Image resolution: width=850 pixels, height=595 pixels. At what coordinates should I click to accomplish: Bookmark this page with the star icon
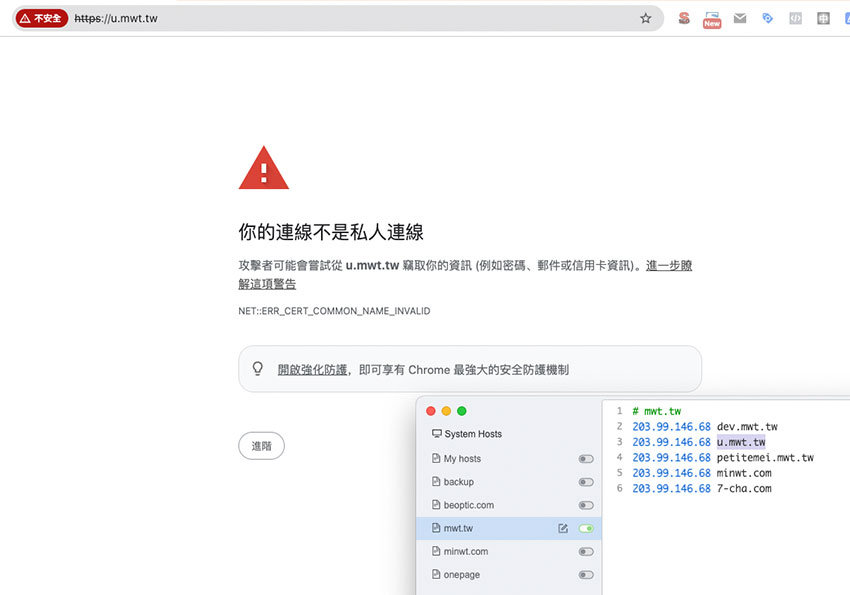(645, 18)
